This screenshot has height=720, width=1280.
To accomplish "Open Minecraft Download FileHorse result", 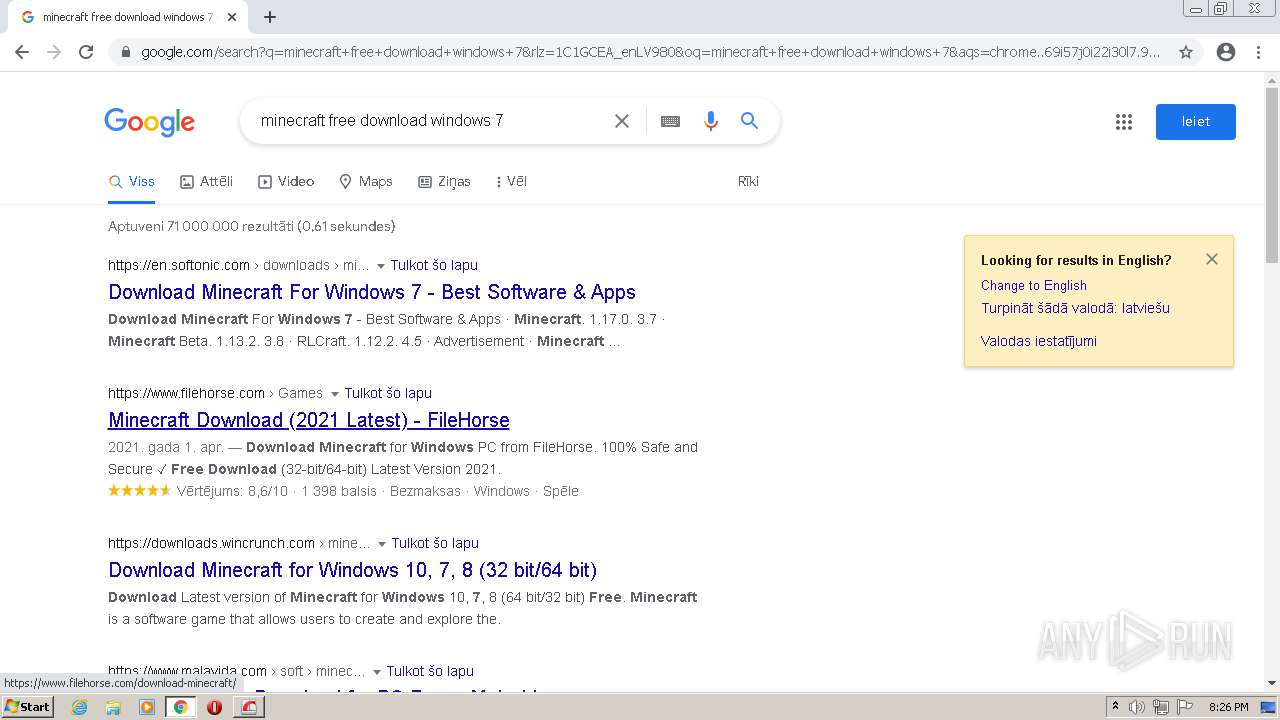I will click(x=309, y=420).
